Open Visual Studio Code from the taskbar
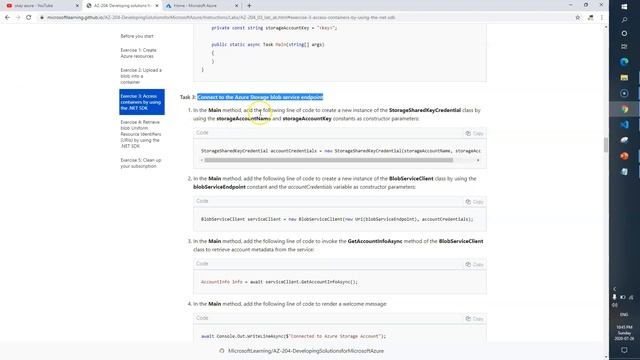 tap(624, 124)
